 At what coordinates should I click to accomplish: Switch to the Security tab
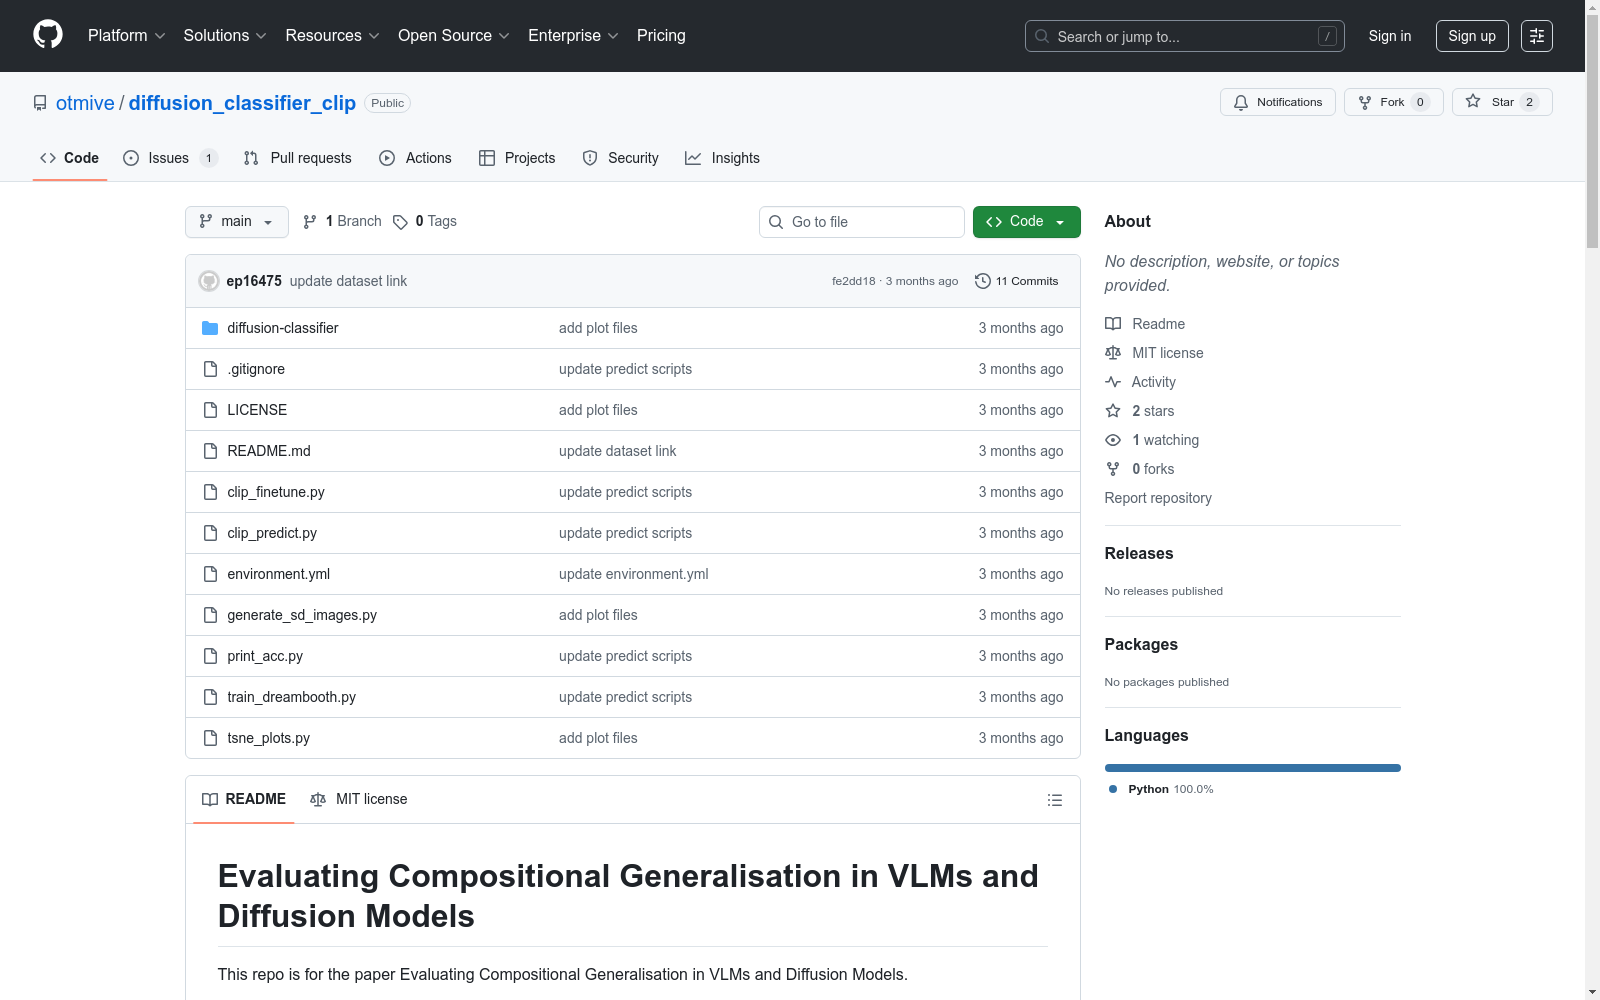point(620,158)
